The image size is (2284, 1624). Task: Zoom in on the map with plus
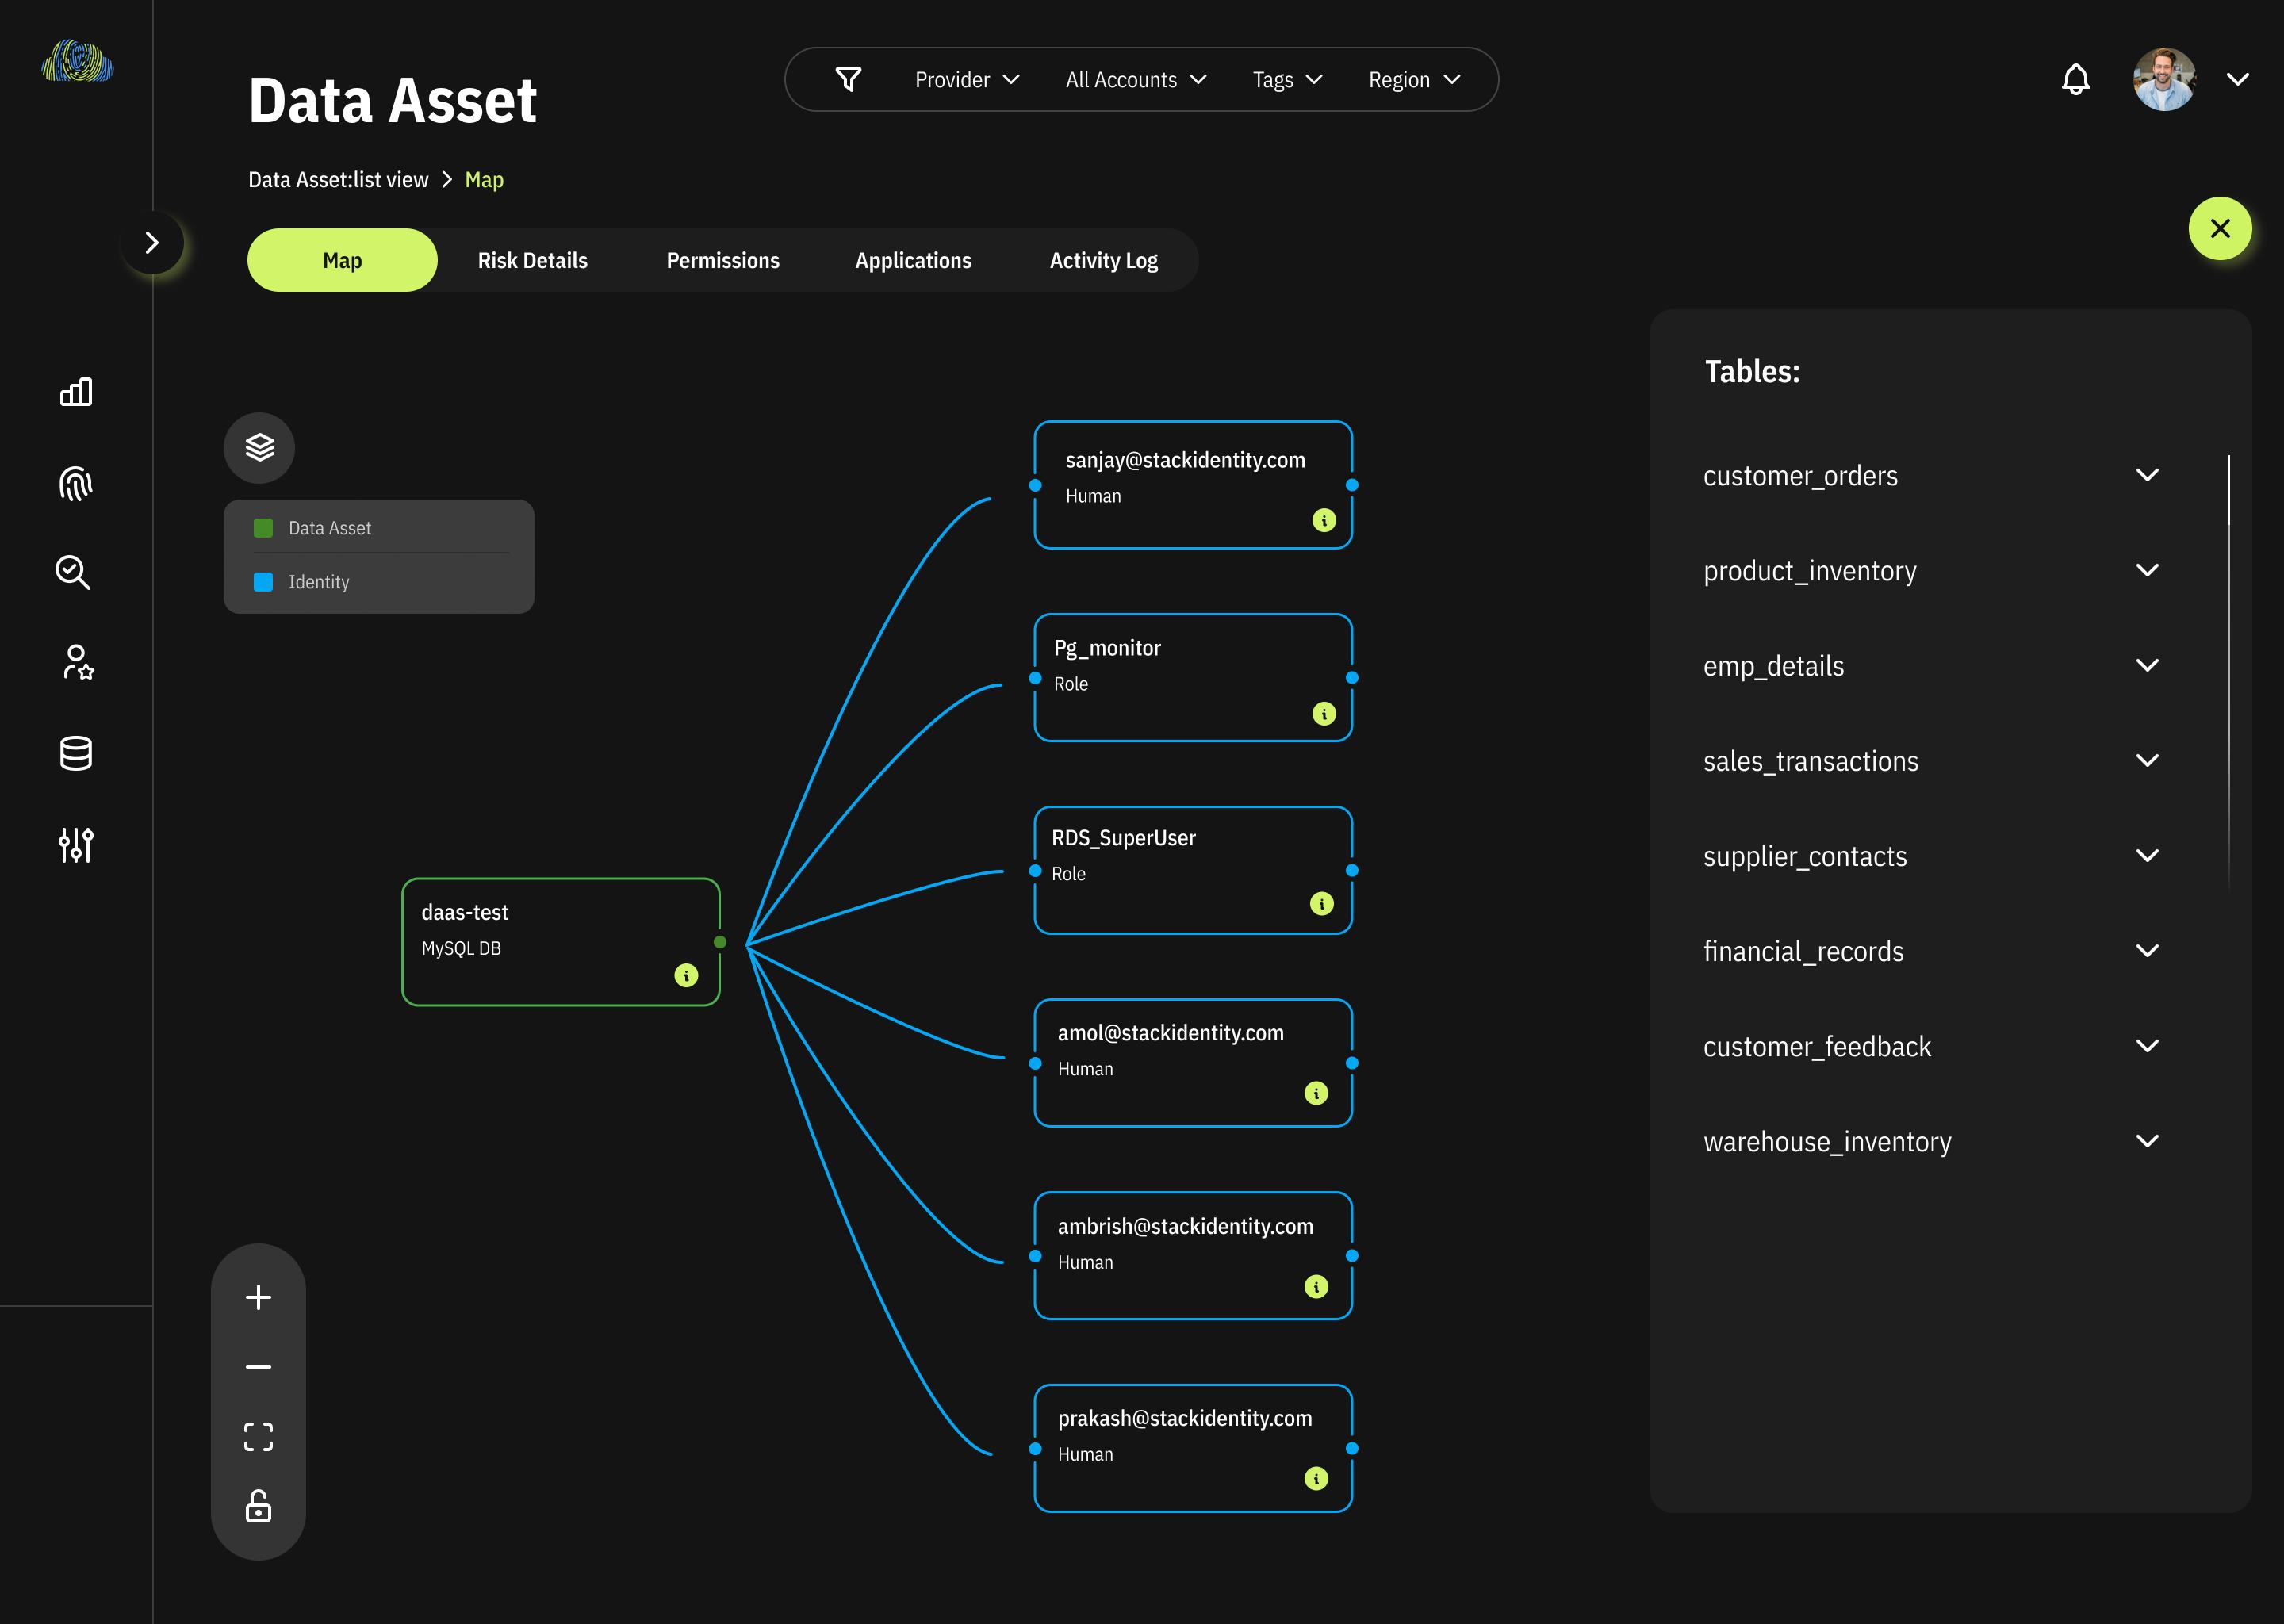pos(258,1297)
